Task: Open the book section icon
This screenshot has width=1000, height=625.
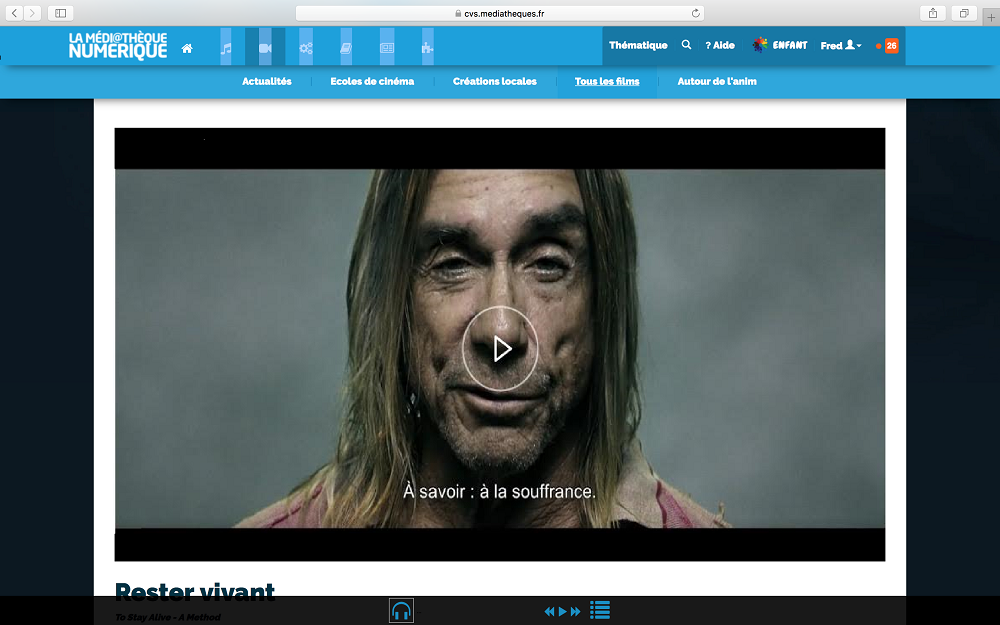Action: tap(346, 47)
